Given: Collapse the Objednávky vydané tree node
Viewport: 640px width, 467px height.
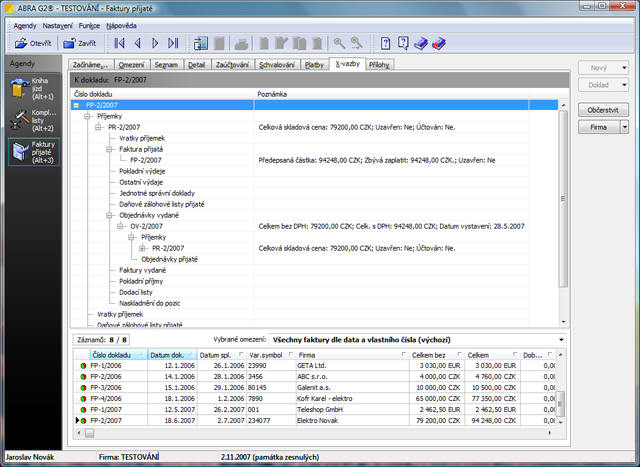Looking at the screenshot, I should [109, 215].
